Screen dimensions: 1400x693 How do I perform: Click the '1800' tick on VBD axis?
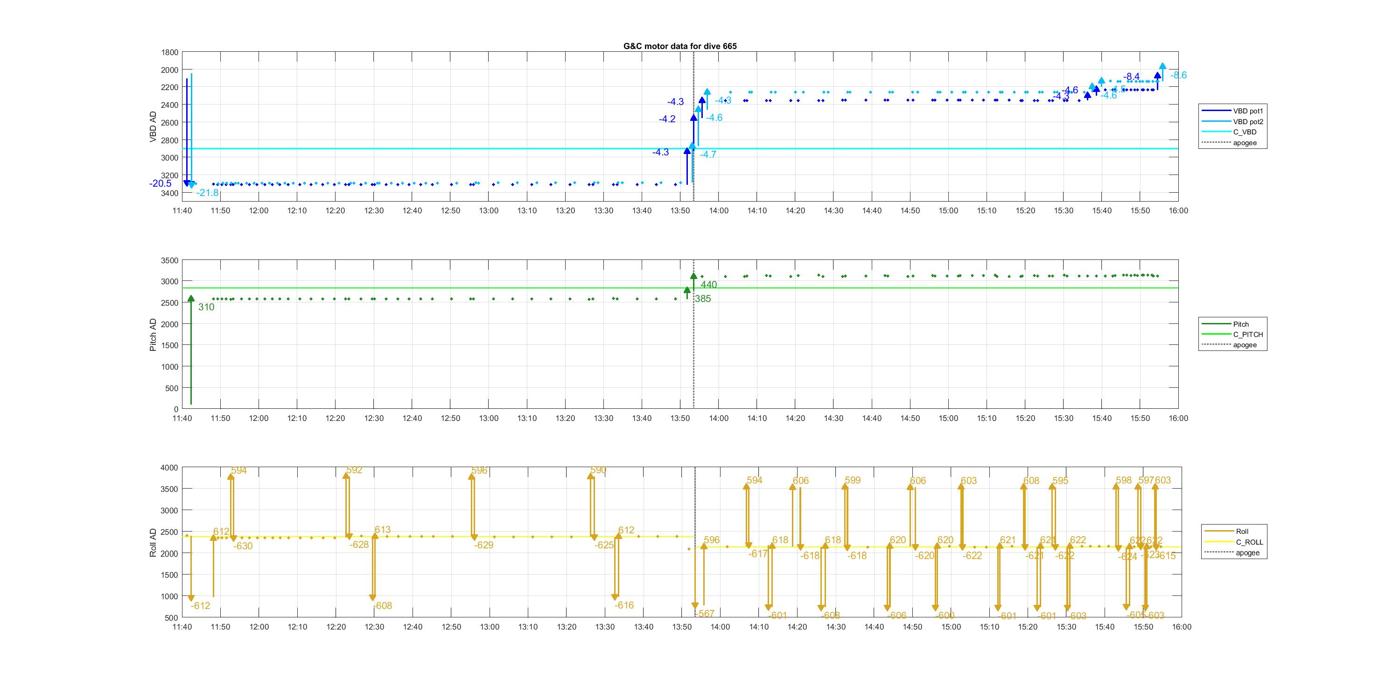point(171,52)
